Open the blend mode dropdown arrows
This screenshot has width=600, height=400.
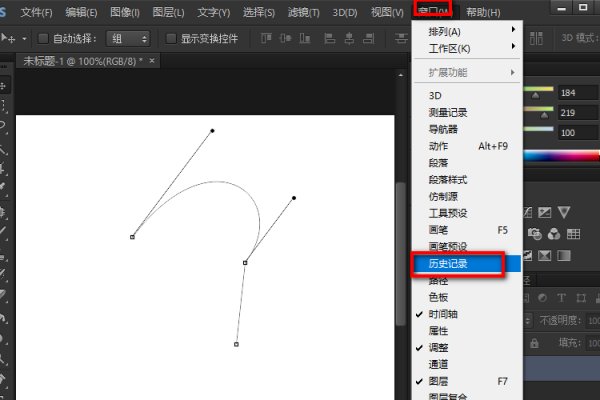[x=528, y=320]
